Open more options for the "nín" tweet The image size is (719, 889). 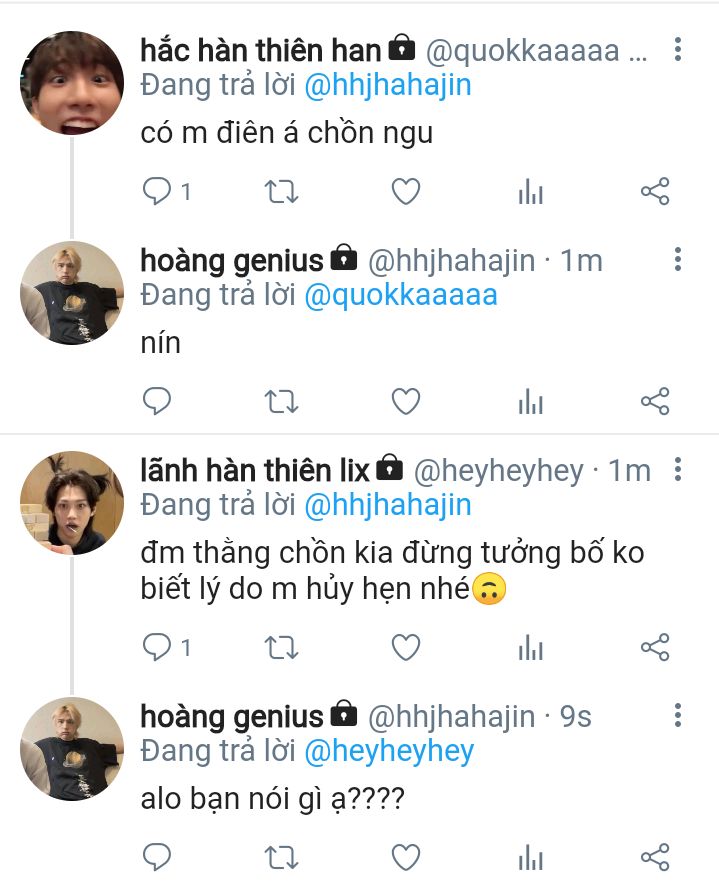pyautogui.click(x=678, y=260)
